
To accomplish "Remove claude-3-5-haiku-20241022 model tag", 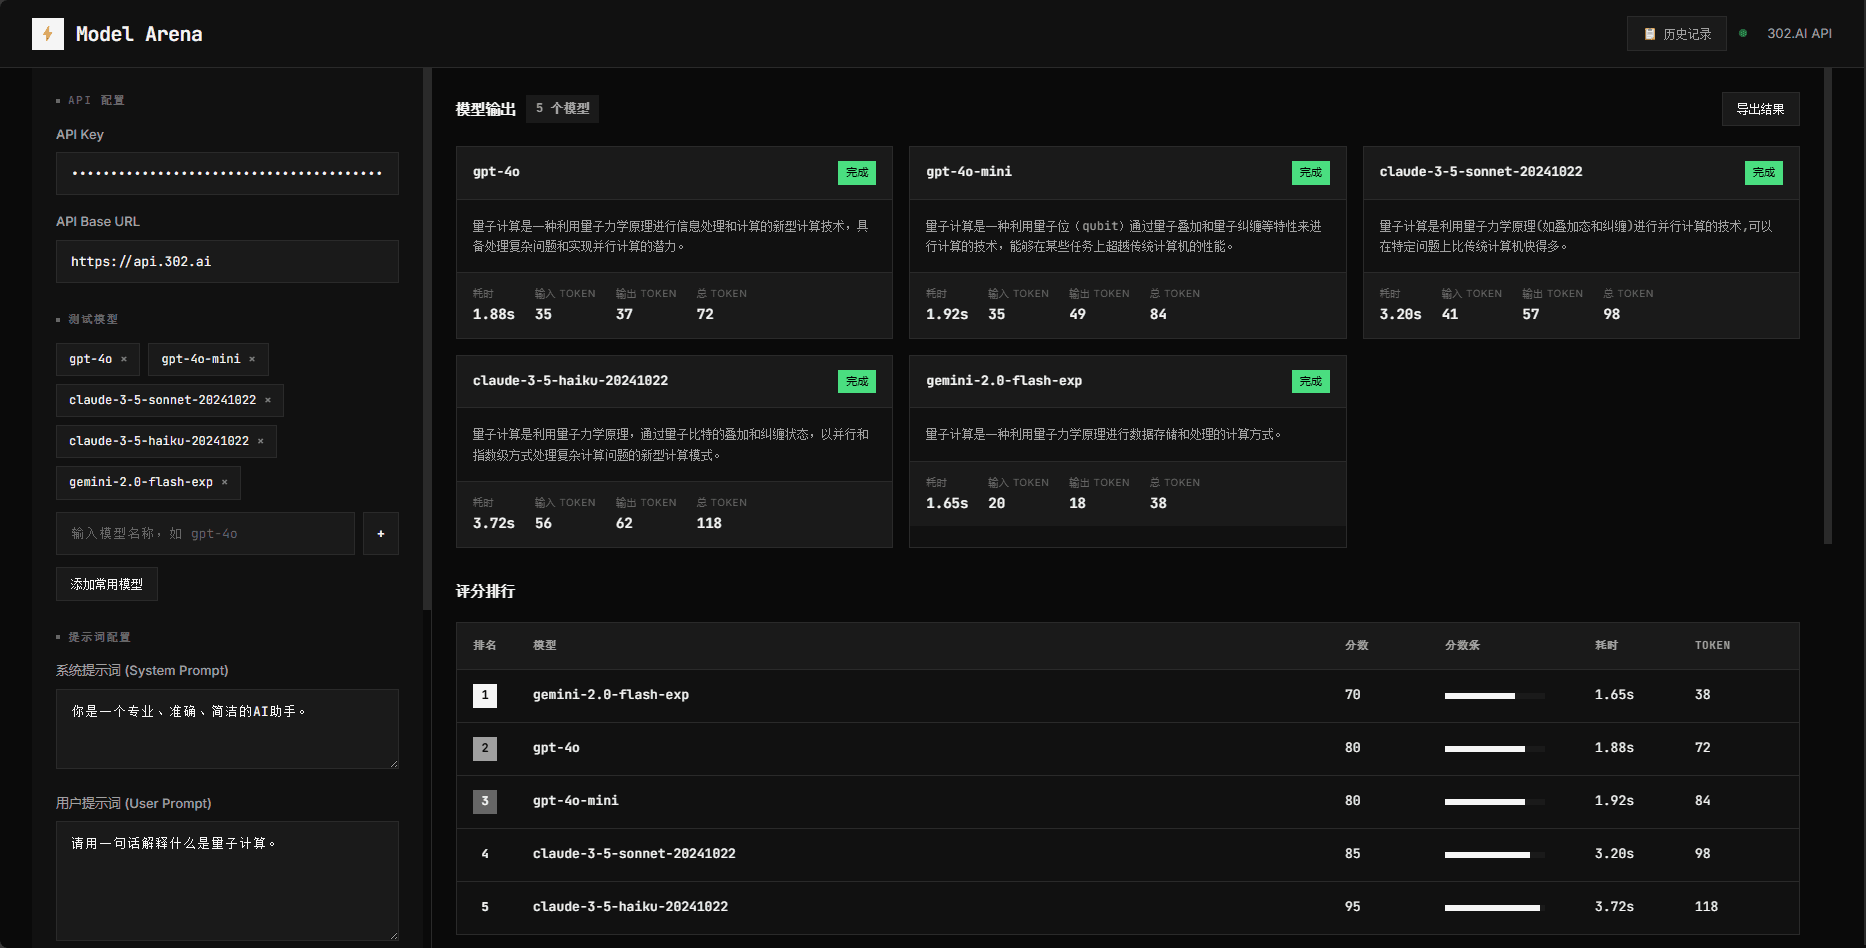I will 261,441.
